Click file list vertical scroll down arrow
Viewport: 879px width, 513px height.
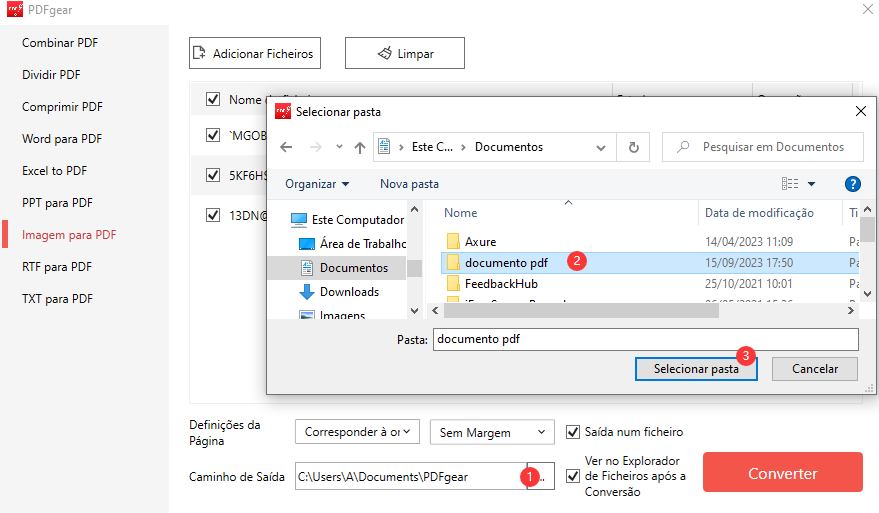click(x=868, y=294)
